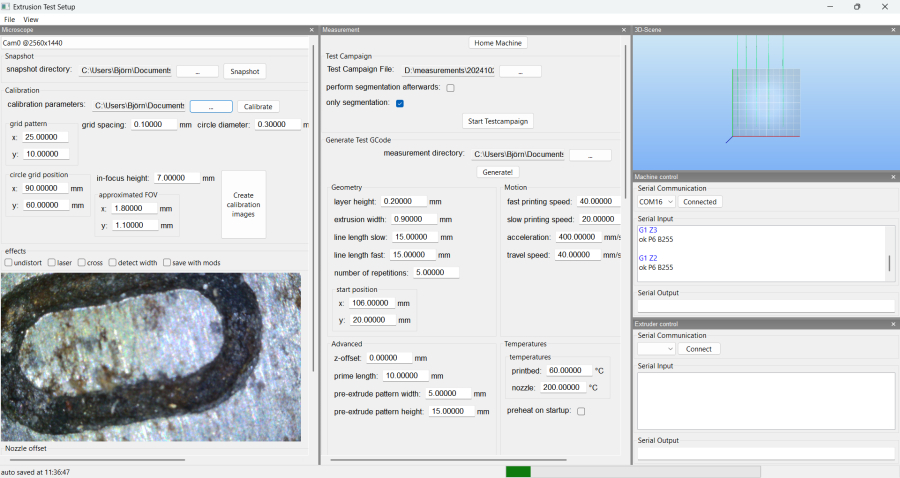This screenshot has width=900, height=478.
Task: Close the 3D-Scene panel
Action: [x=893, y=30]
